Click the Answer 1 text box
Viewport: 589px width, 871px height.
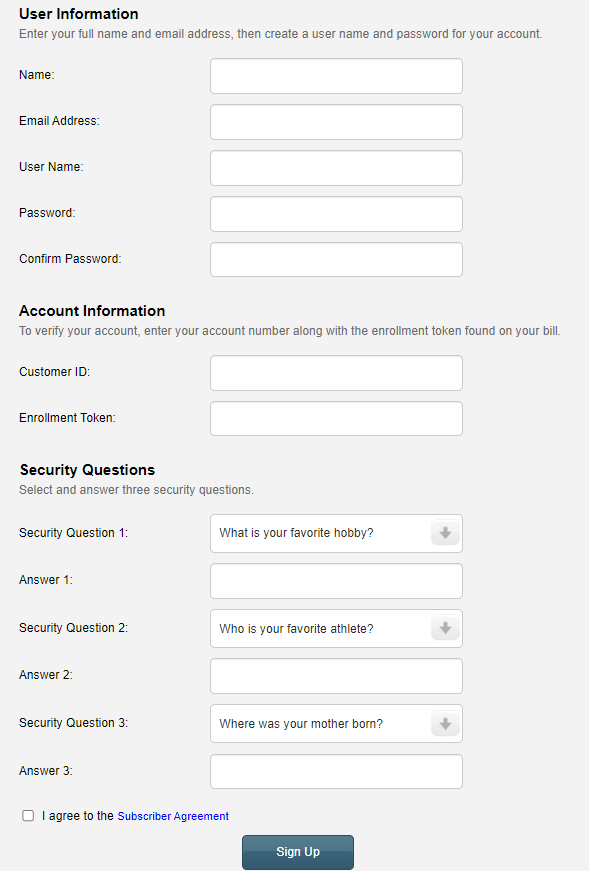point(335,580)
